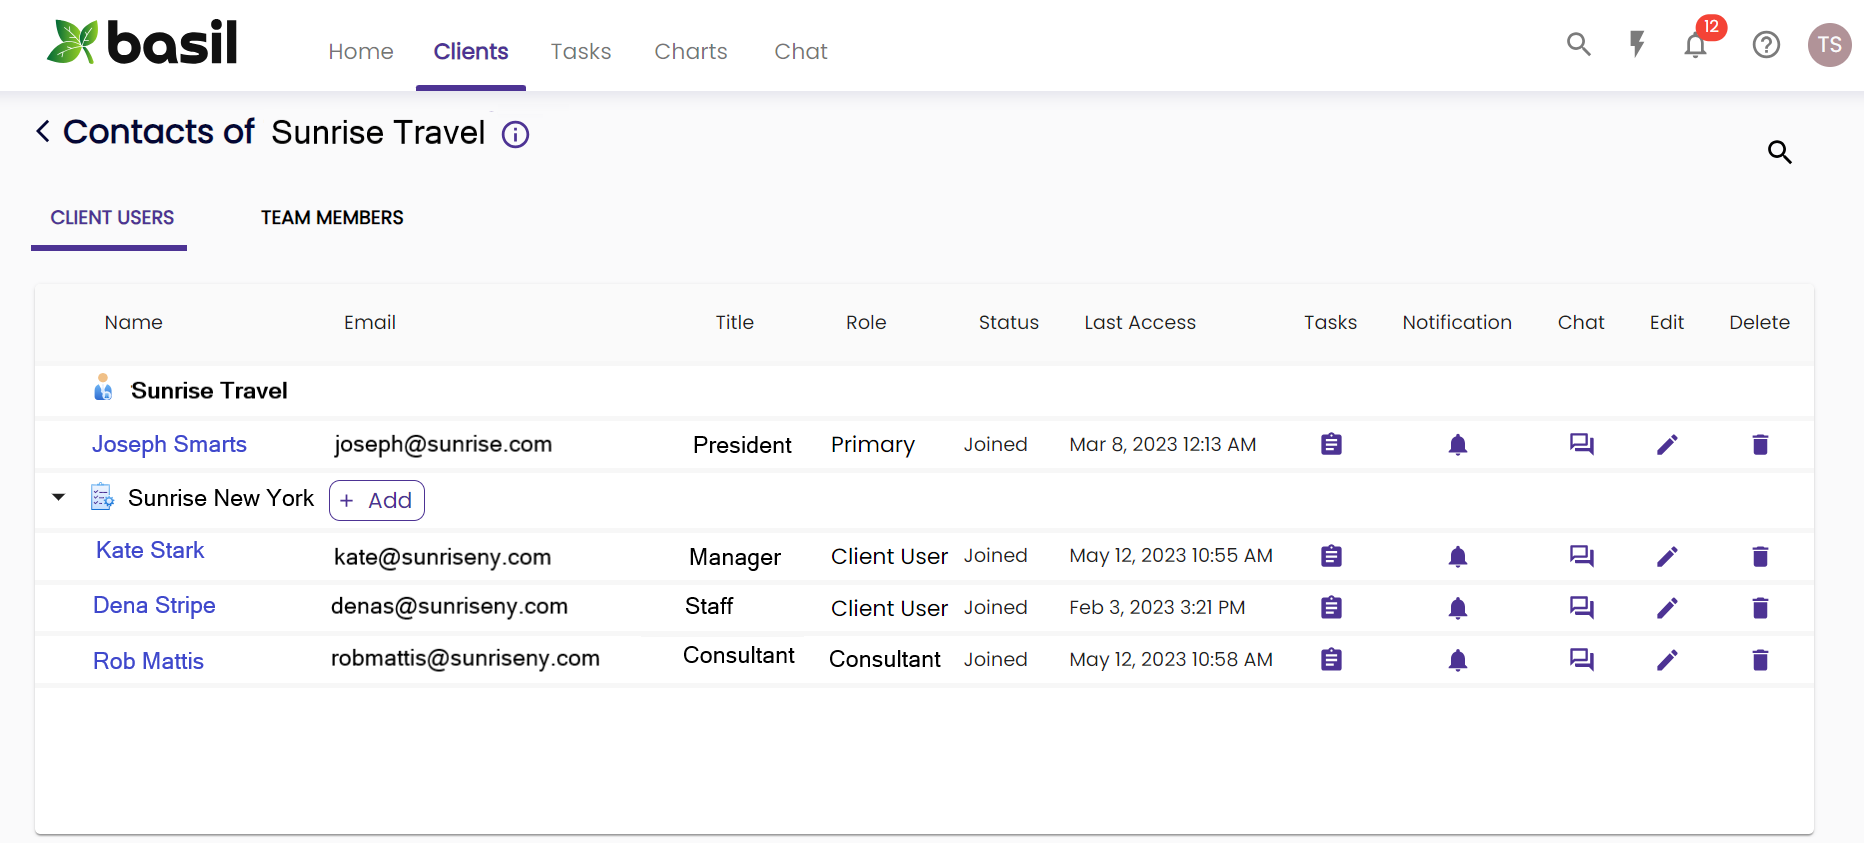Open notifications bell with 12 badge
This screenshot has height=843, width=1864.
[1696, 45]
